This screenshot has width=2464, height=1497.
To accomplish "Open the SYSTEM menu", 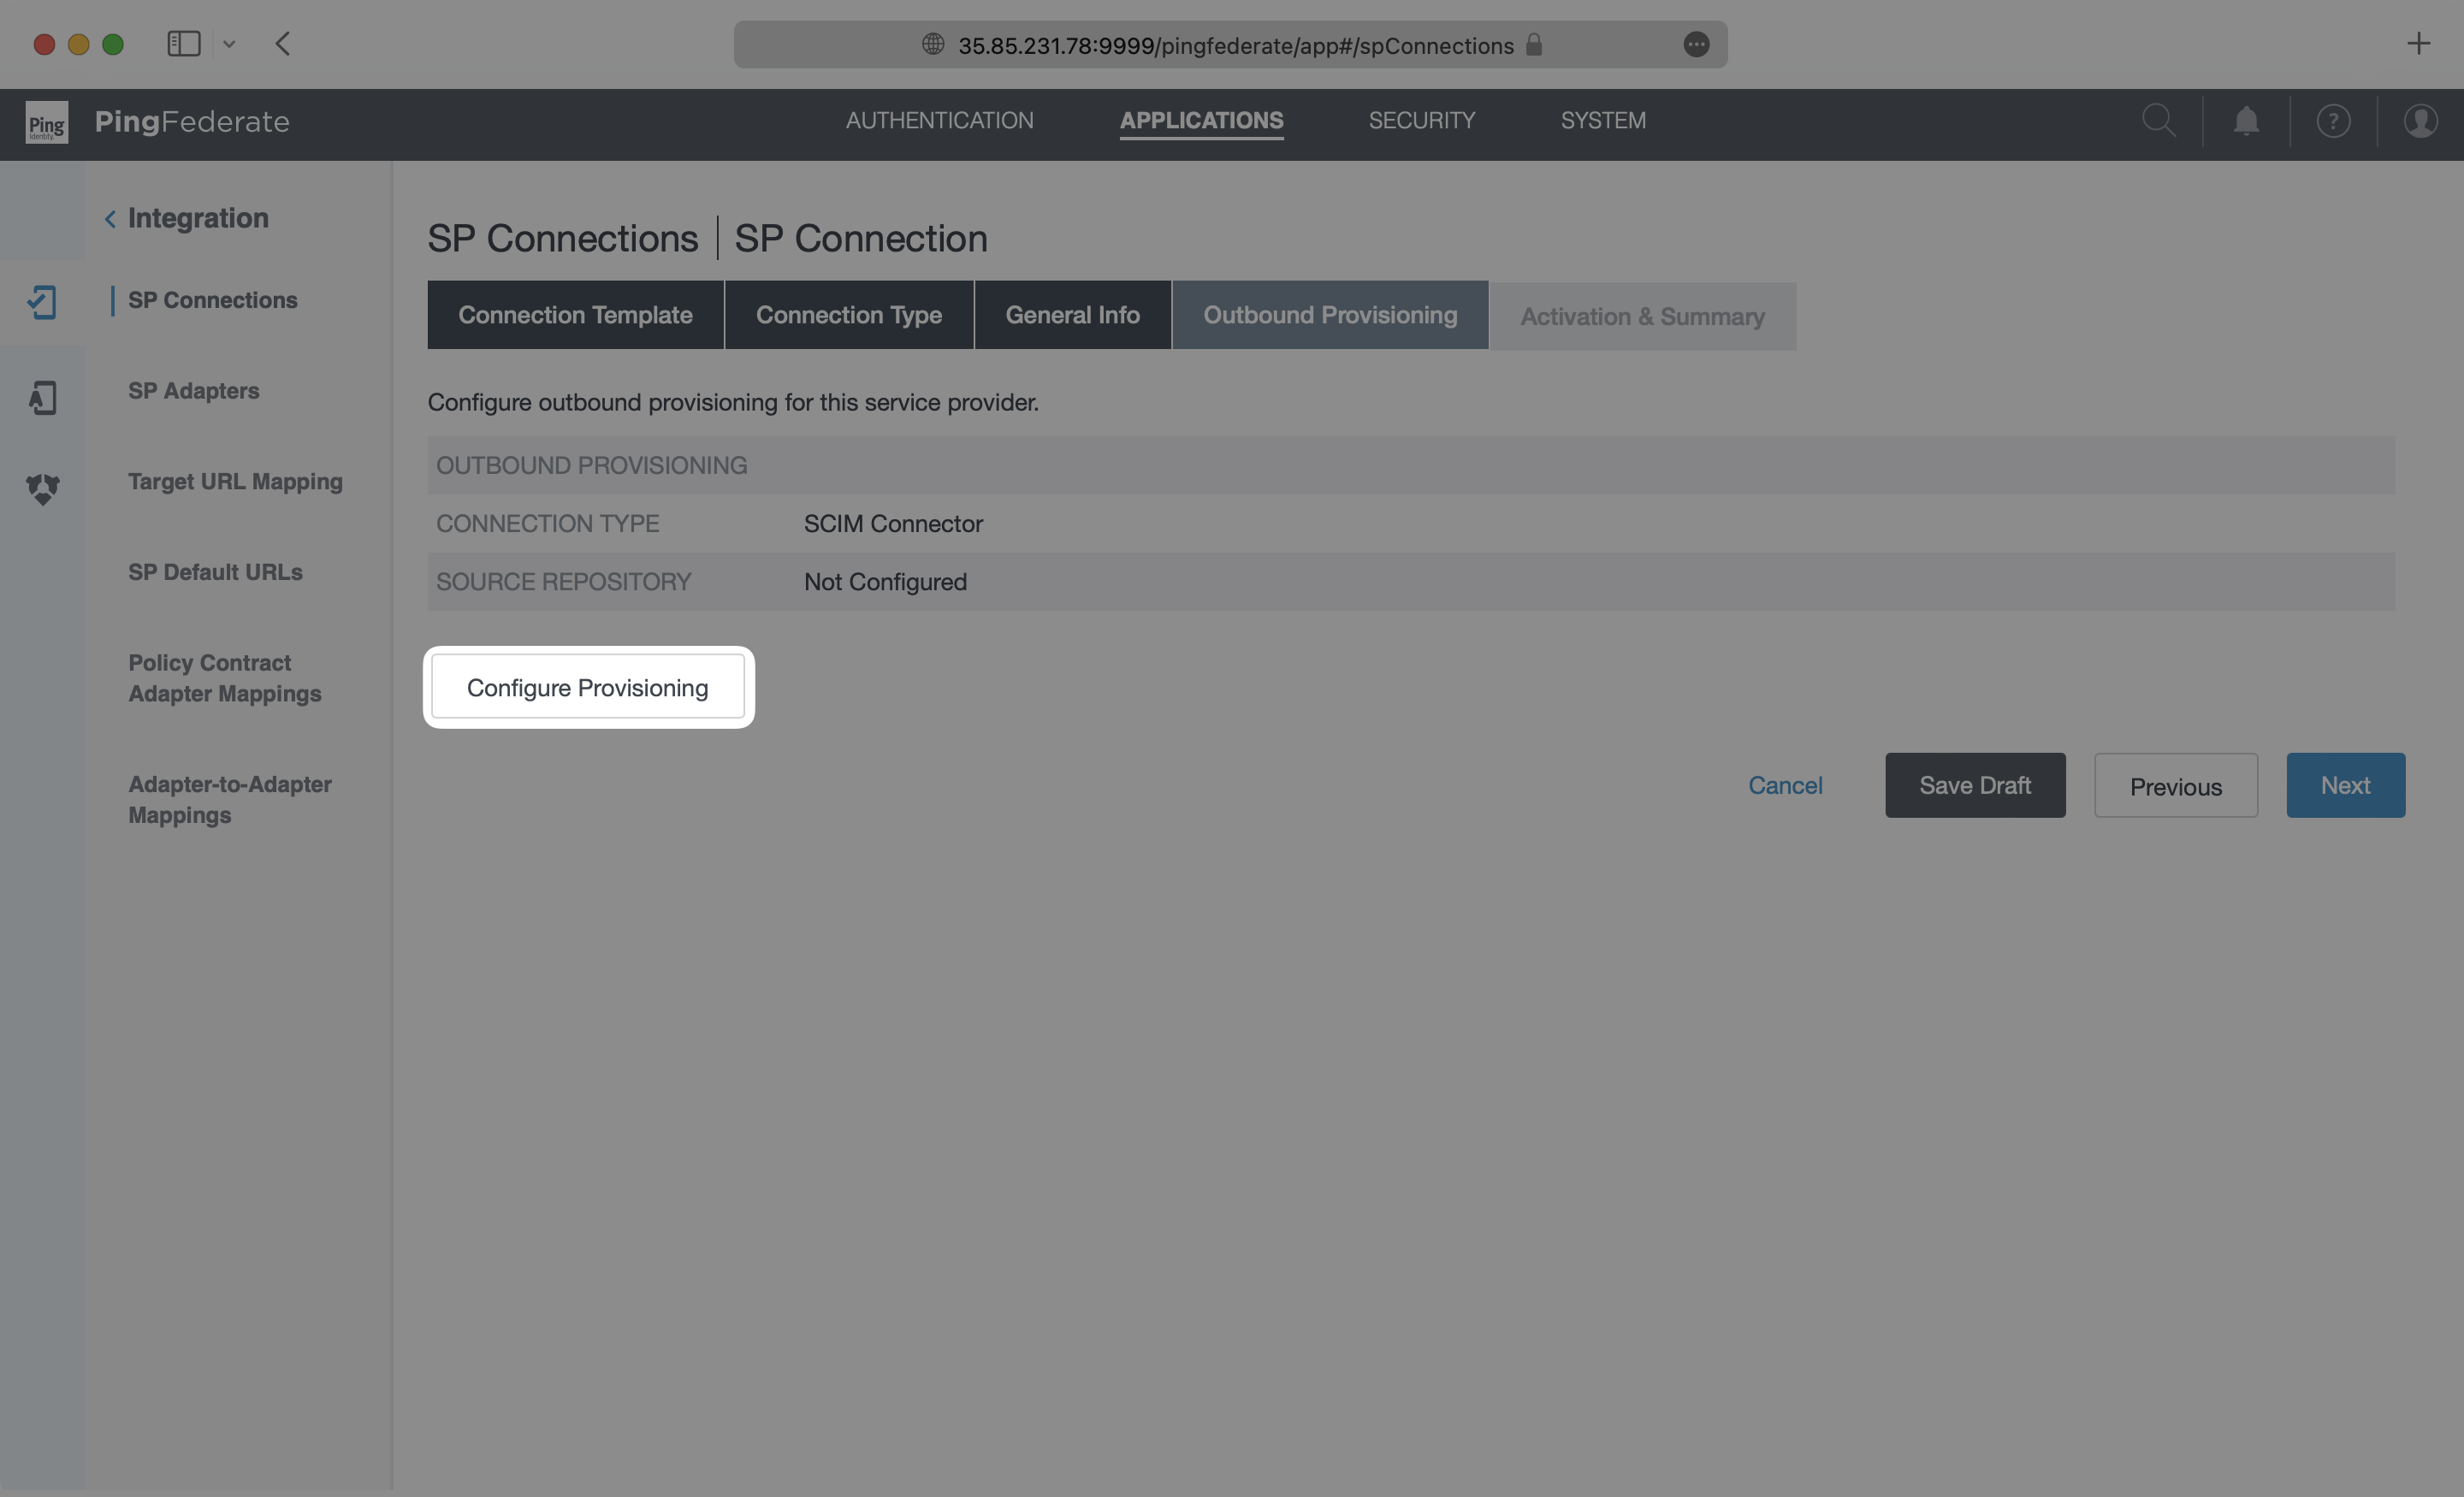I will 1603,120.
